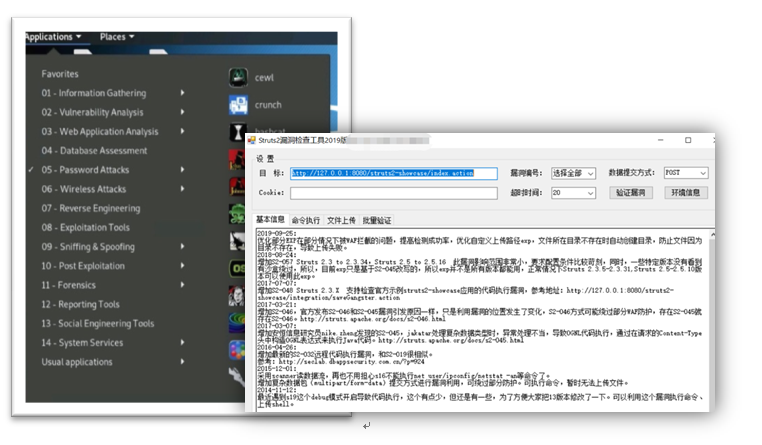Image resolution: width=762 pixels, height=445 pixels.
Task: Click the 设置 group label
Action: coord(265,159)
